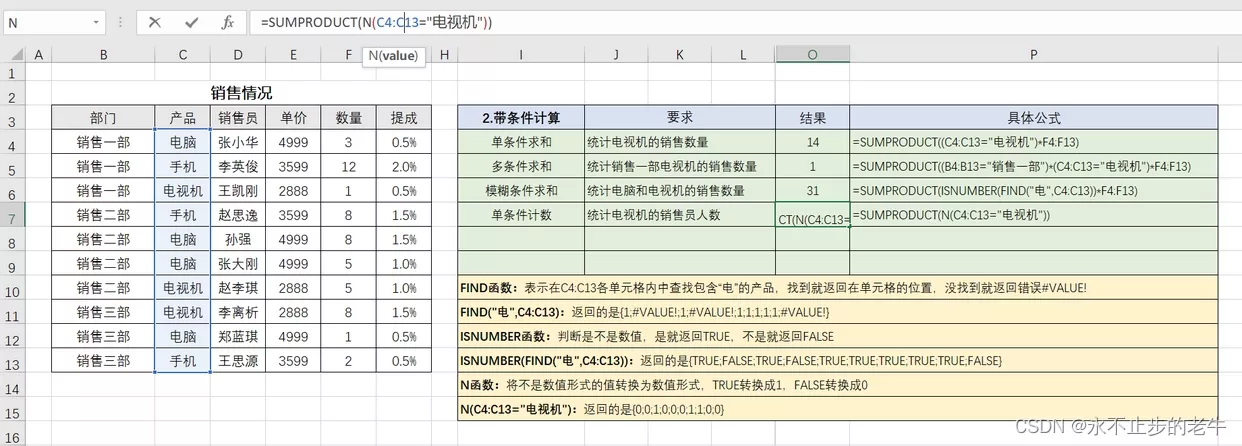Image resolution: width=1242 pixels, height=446 pixels.
Task: Click the 统计销售一部电视机的销售数量 cell
Action: coord(680,166)
